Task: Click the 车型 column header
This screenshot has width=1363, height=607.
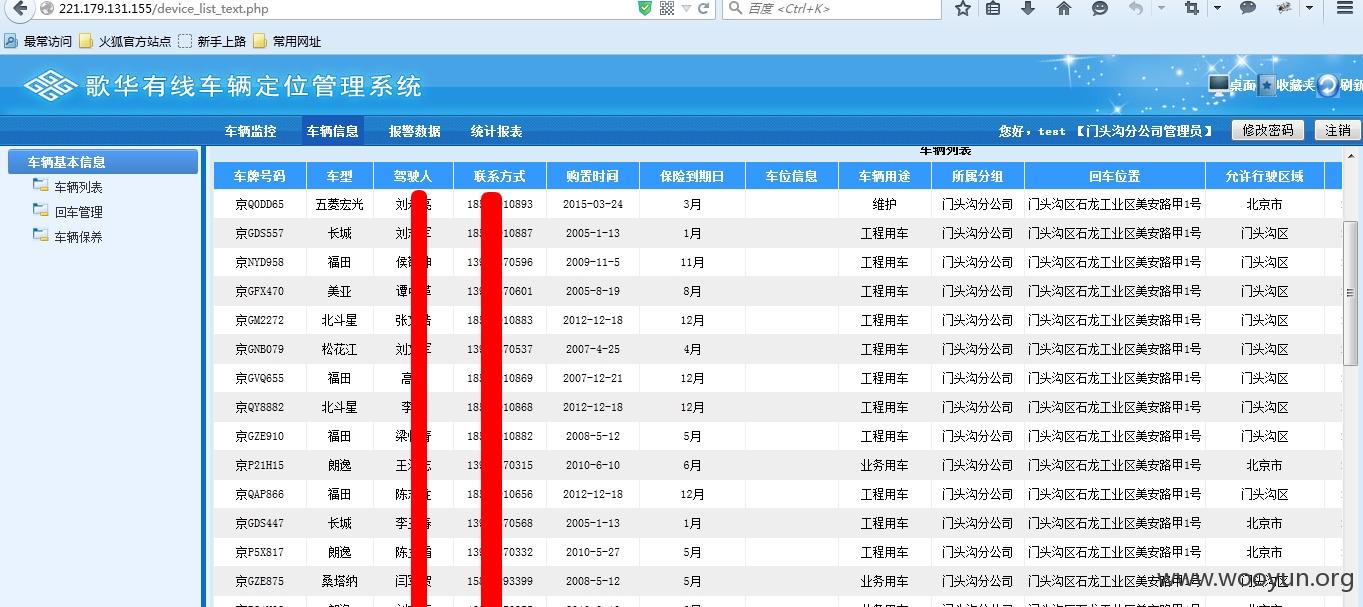Action: coord(340,176)
